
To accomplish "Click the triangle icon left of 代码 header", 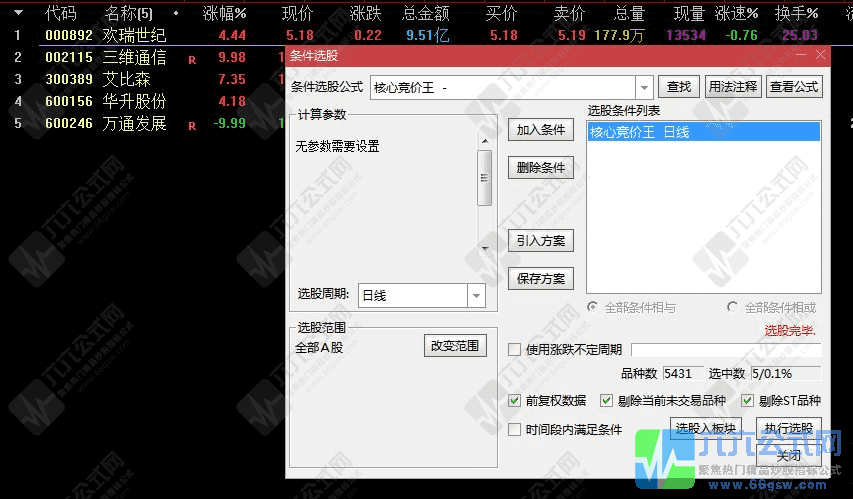I will point(18,13).
